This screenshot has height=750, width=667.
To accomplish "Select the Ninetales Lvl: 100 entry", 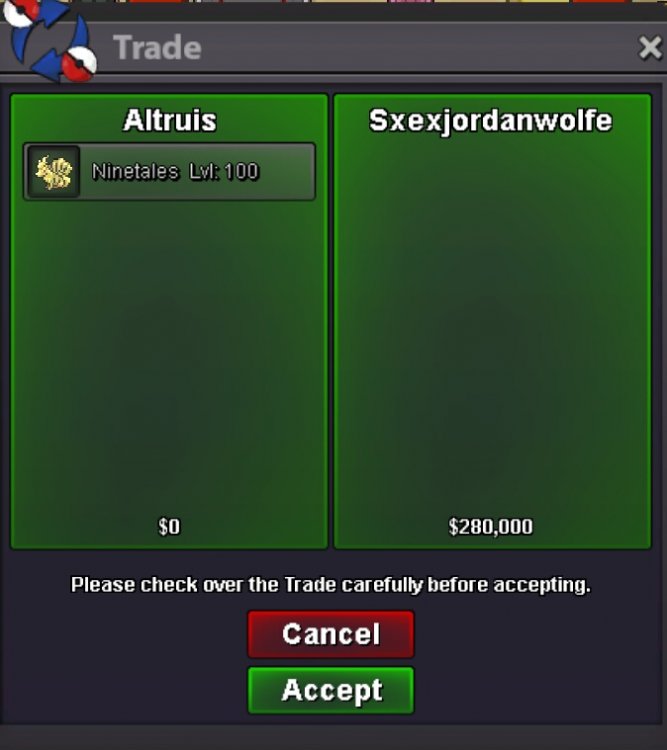I will [x=169, y=172].
